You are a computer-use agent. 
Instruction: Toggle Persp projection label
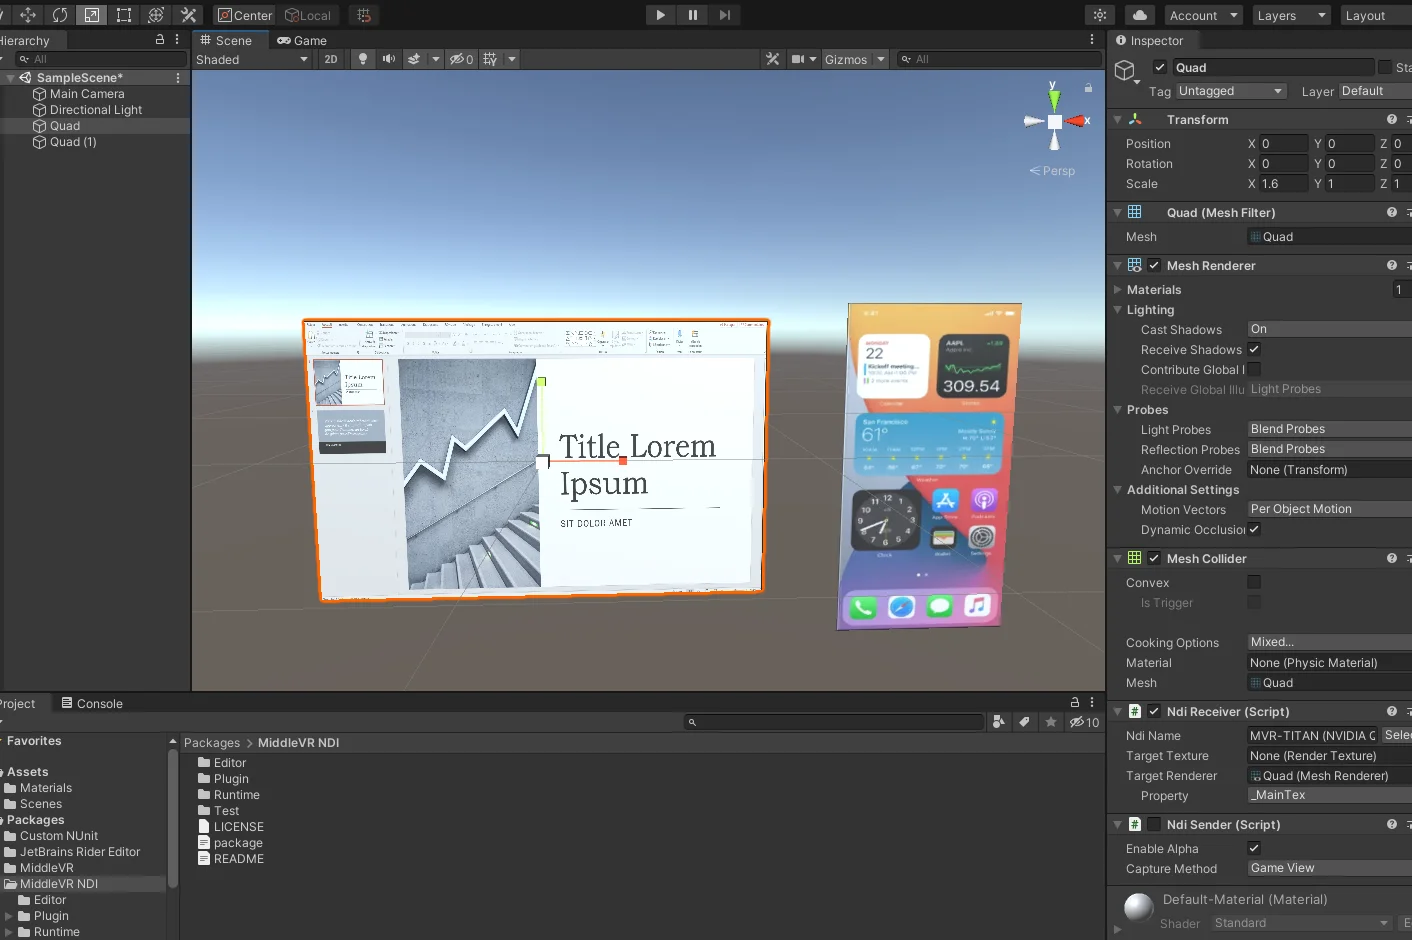tap(1053, 171)
